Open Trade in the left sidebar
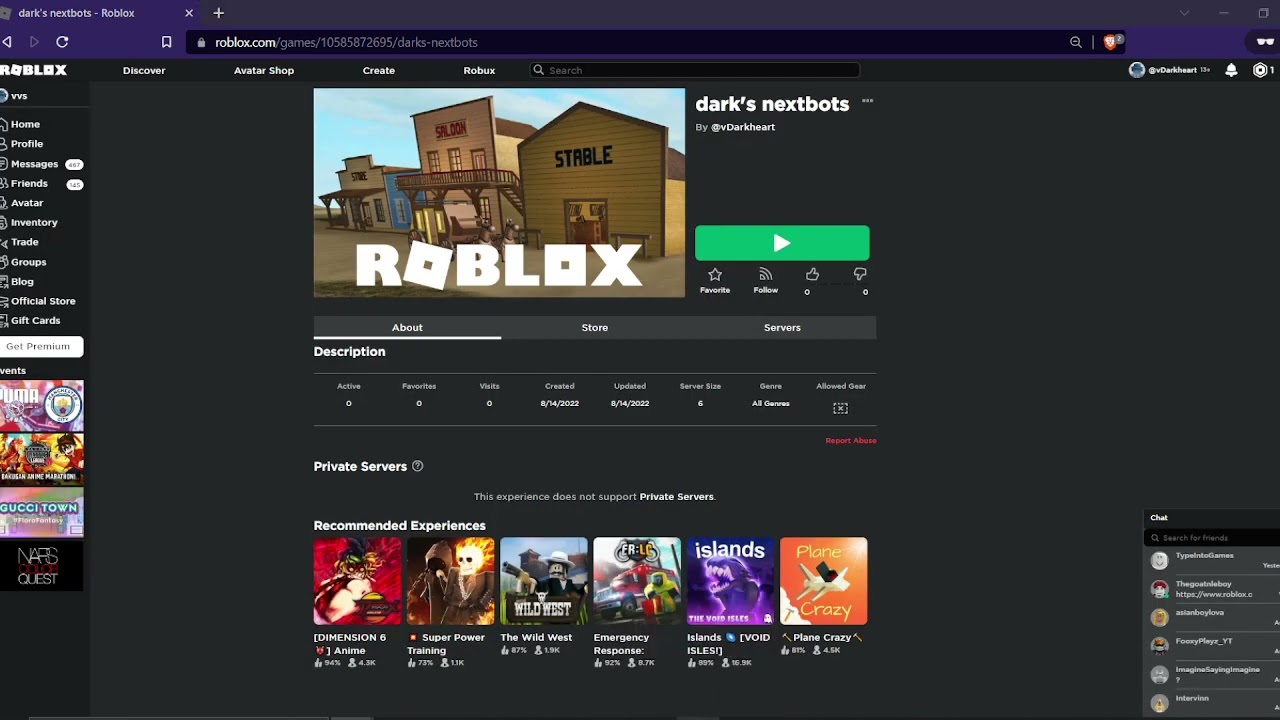 coord(25,242)
